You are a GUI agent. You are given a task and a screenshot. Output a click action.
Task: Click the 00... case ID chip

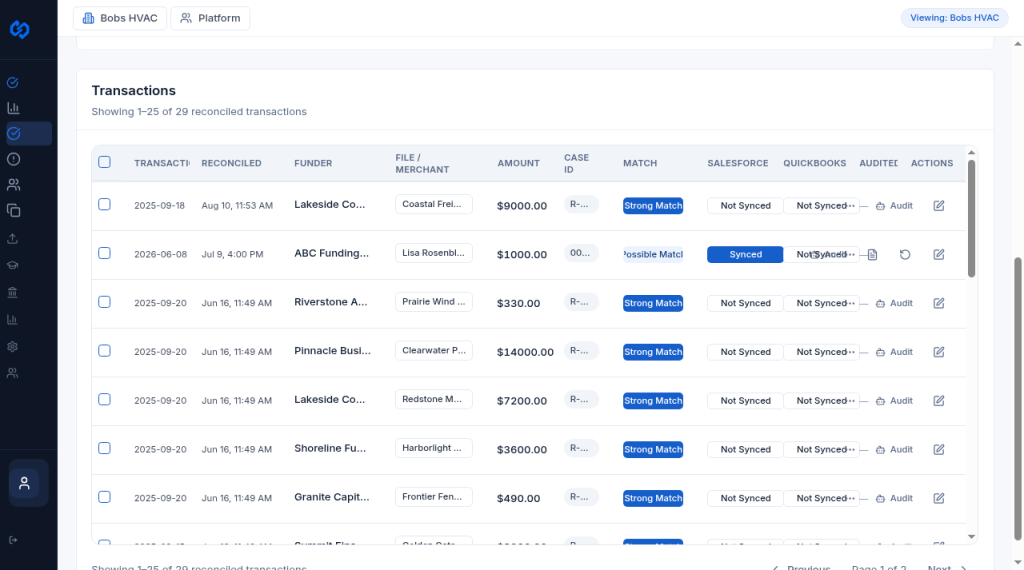pos(581,253)
